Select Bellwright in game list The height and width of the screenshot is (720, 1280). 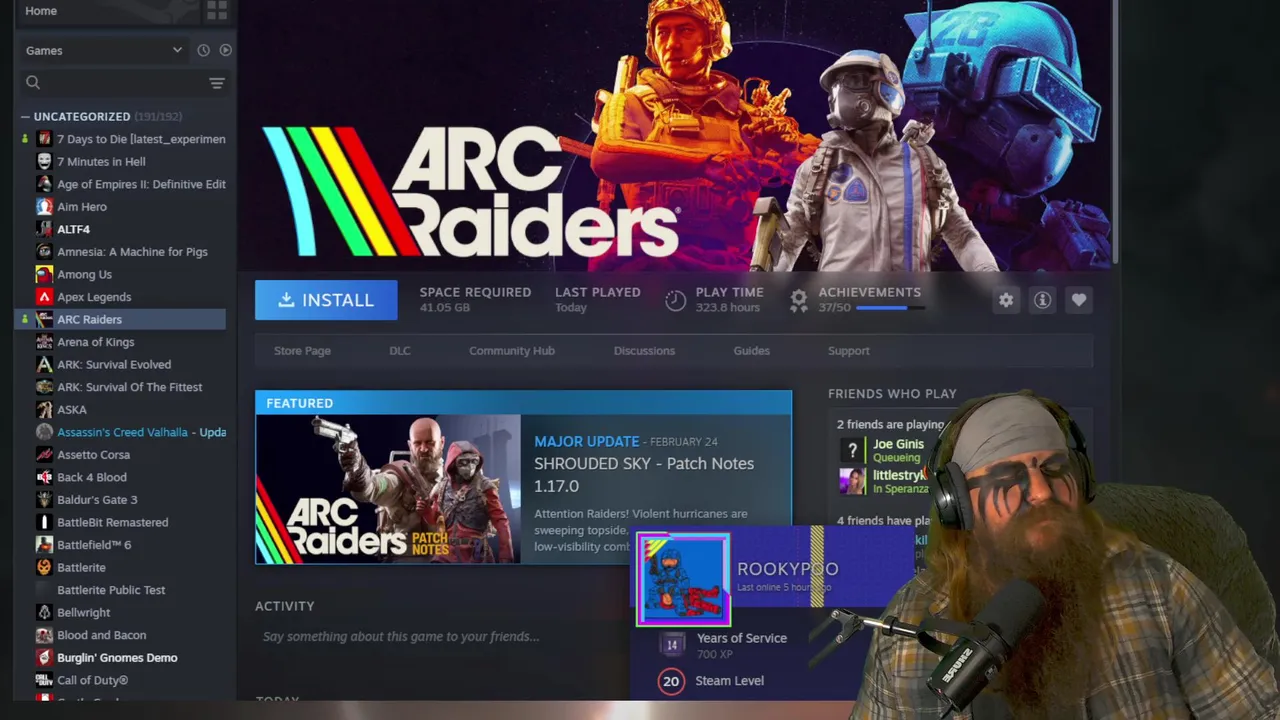coord(84,612)
